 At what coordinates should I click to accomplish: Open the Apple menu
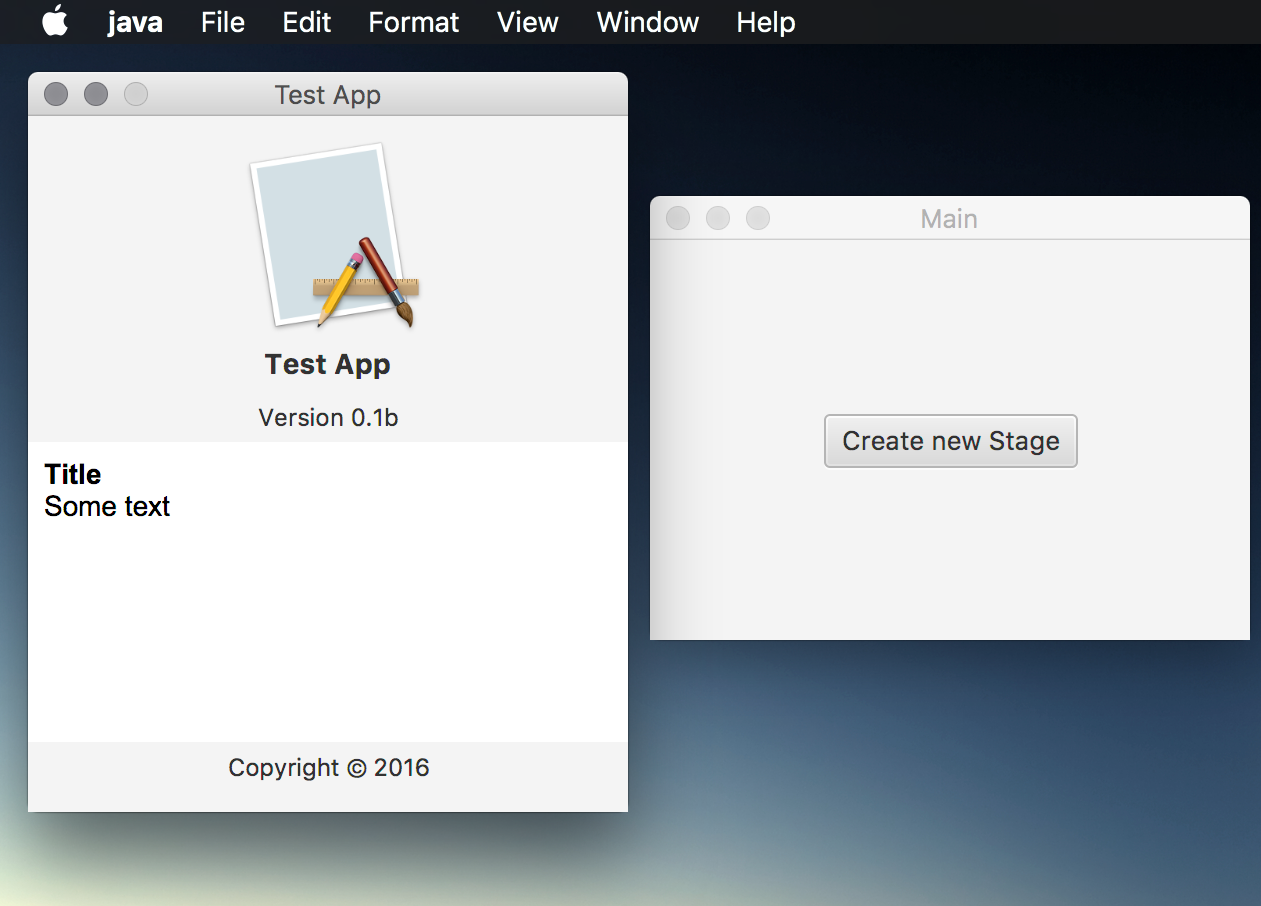pyautogui.click(x=55, y=21)
